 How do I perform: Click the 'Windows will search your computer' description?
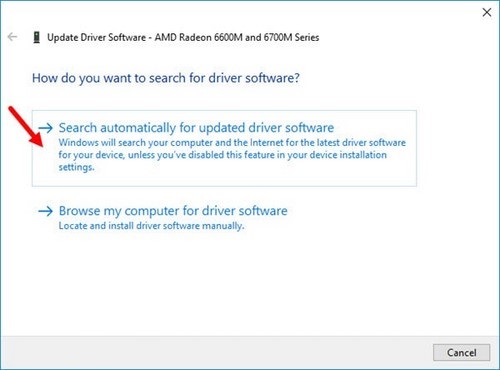pos(232,155)
